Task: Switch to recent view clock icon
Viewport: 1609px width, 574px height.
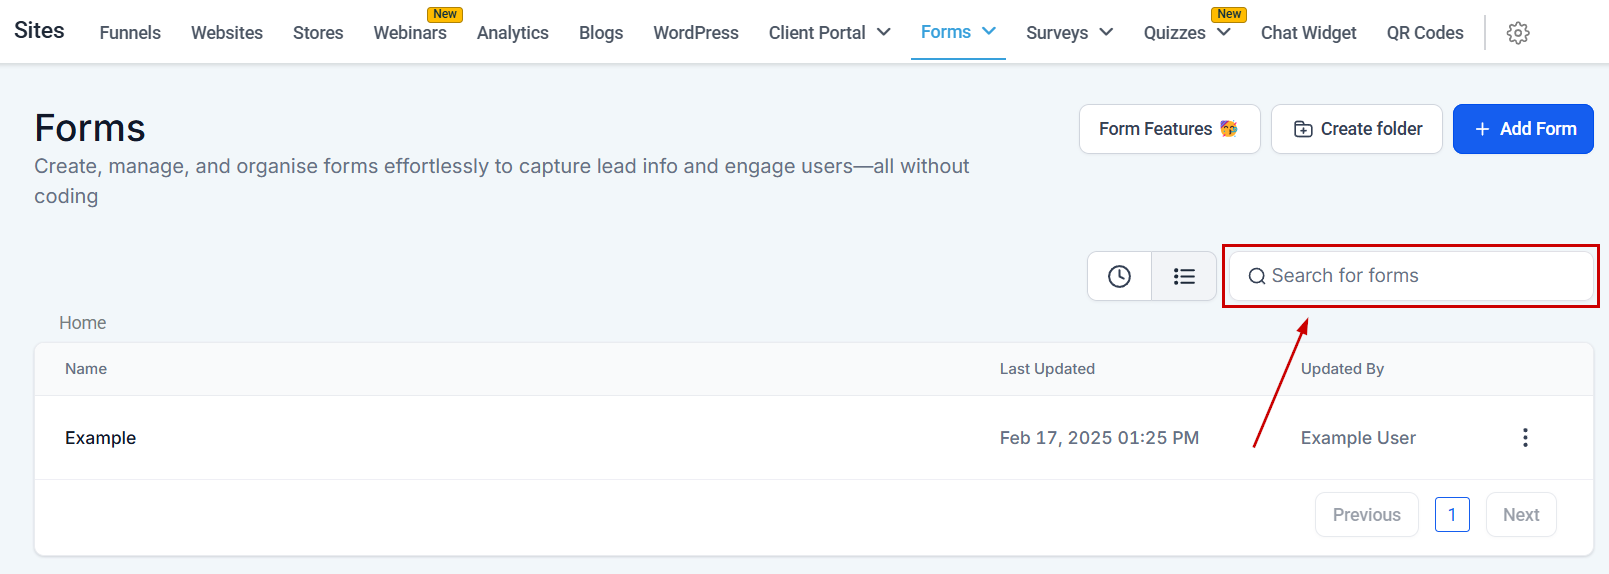Action: pos(1119,276)
